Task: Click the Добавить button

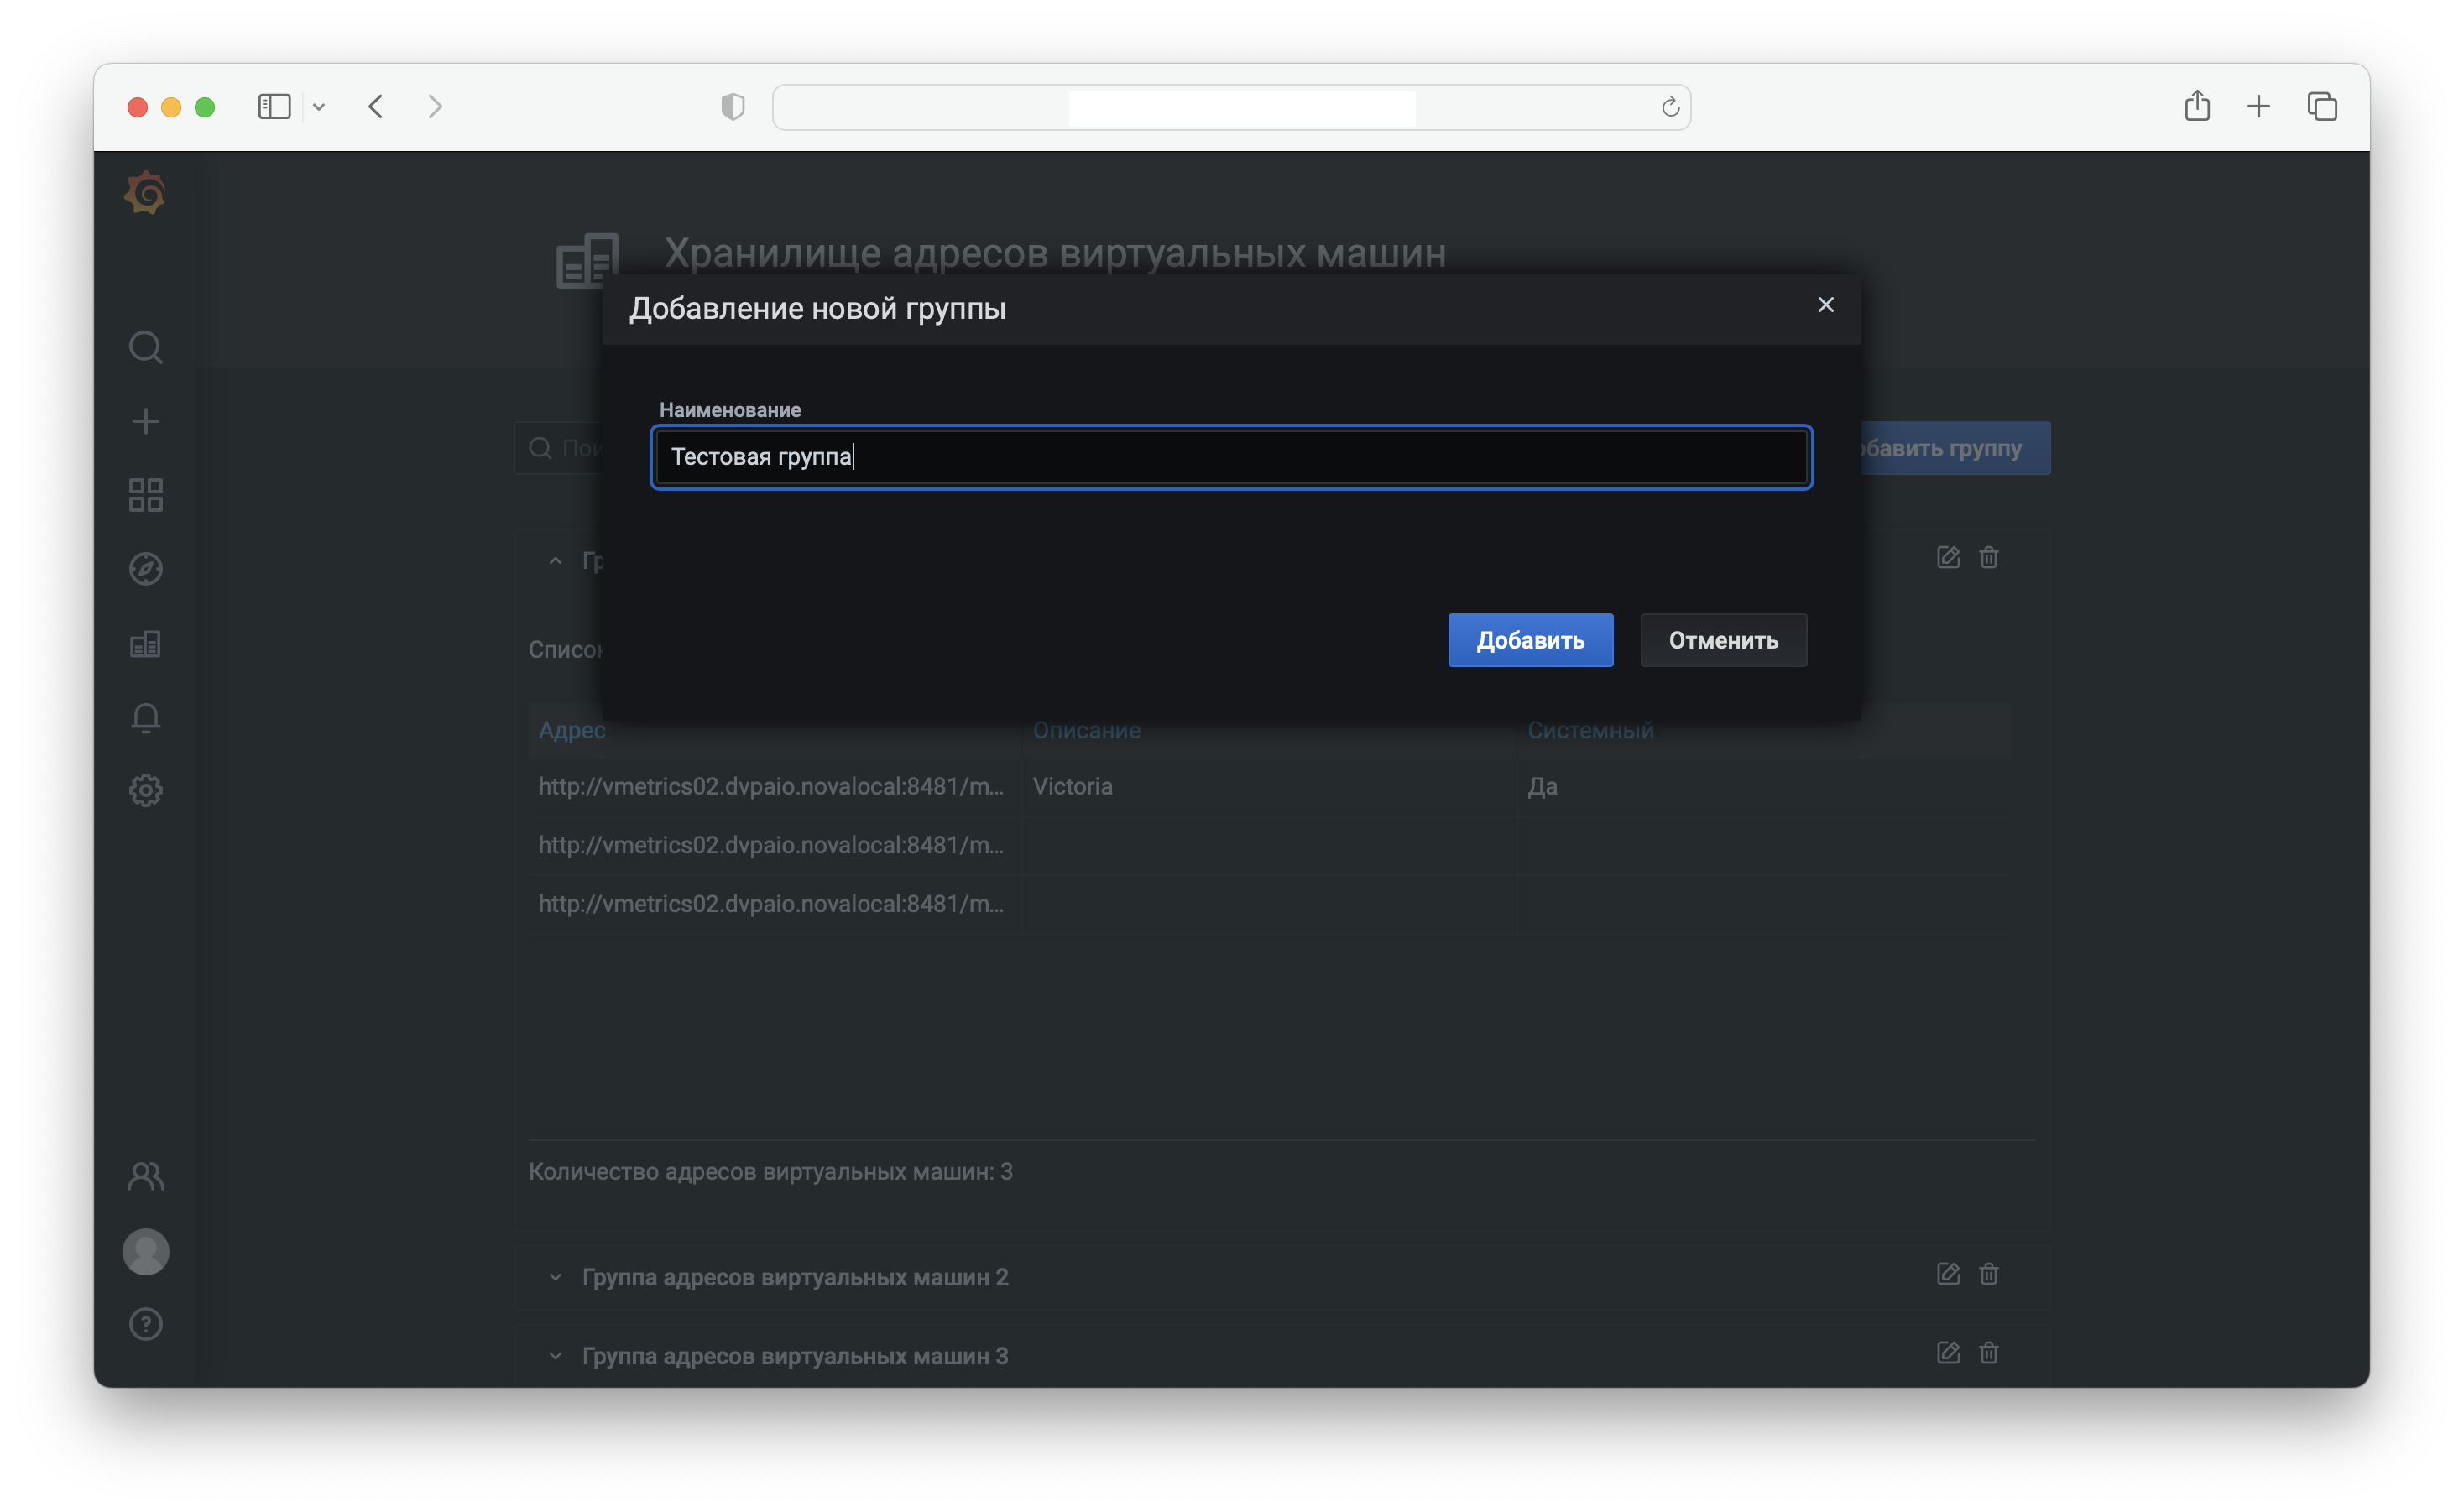Action: pos(1530,640)
